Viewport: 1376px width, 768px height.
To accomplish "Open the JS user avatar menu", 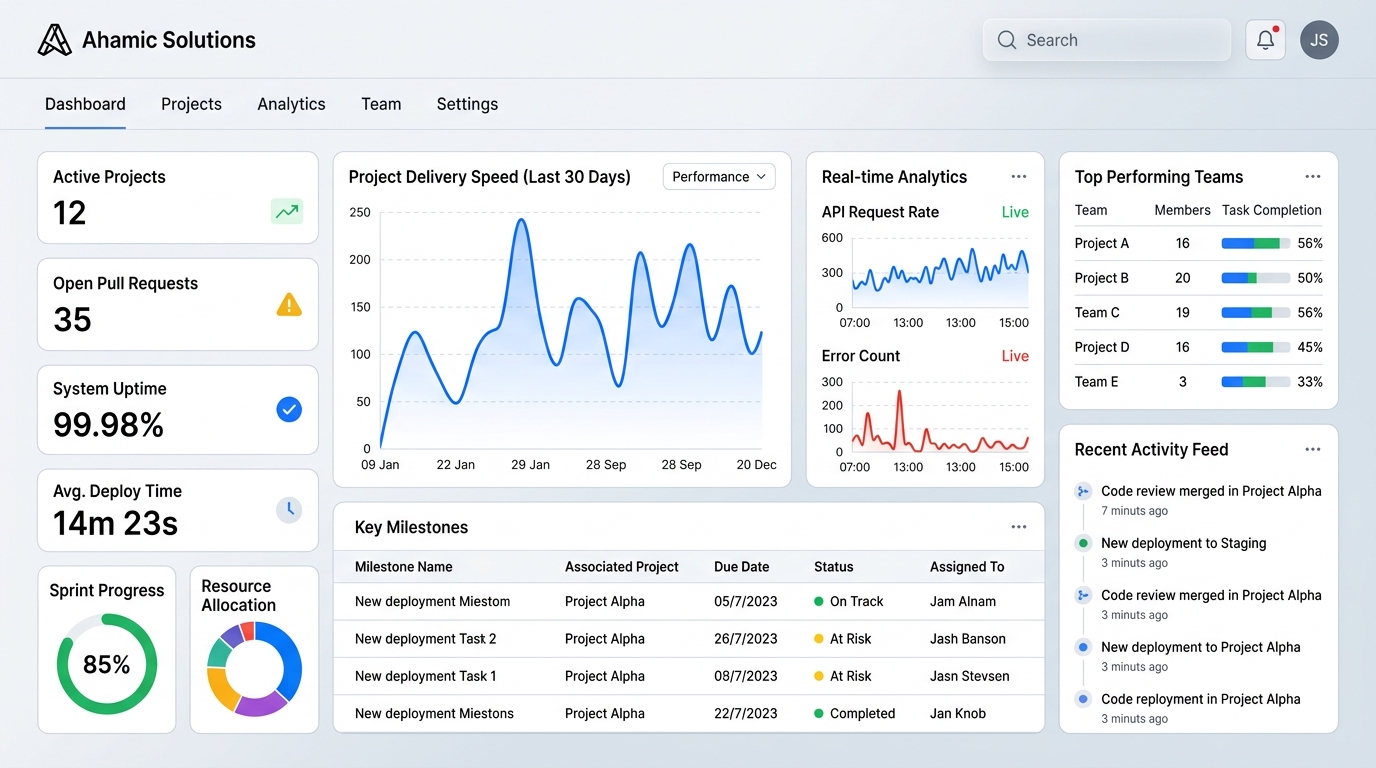I will click(1319, 40).
